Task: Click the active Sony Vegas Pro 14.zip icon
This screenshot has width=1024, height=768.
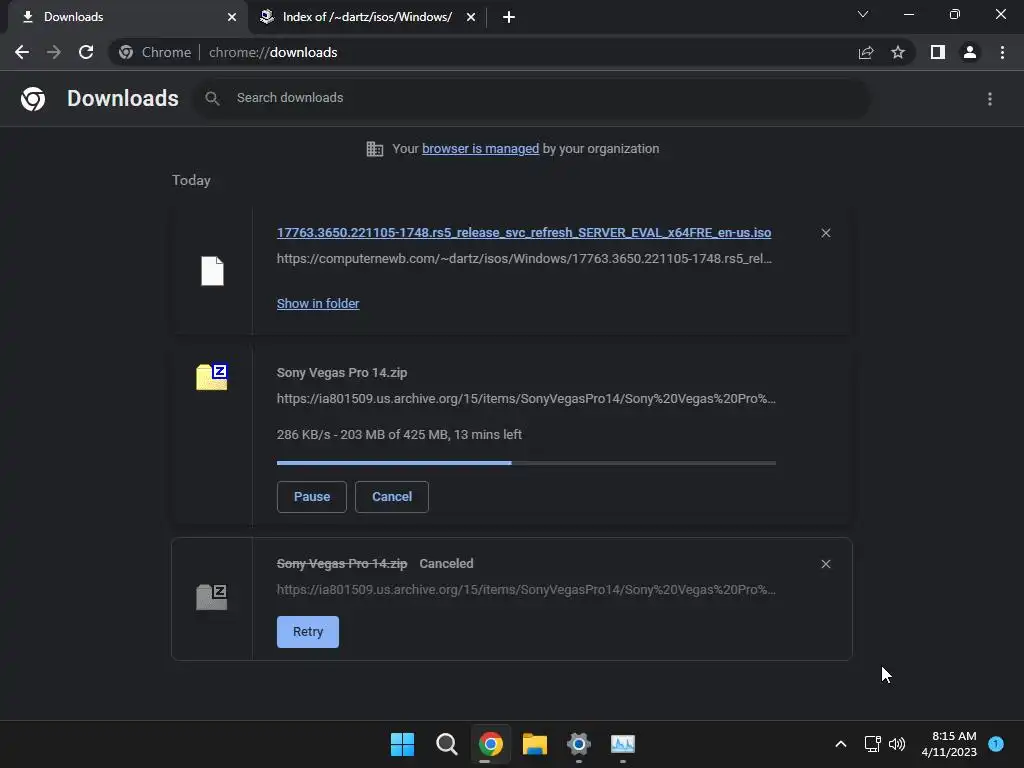Action: click(x=212, y=377)
